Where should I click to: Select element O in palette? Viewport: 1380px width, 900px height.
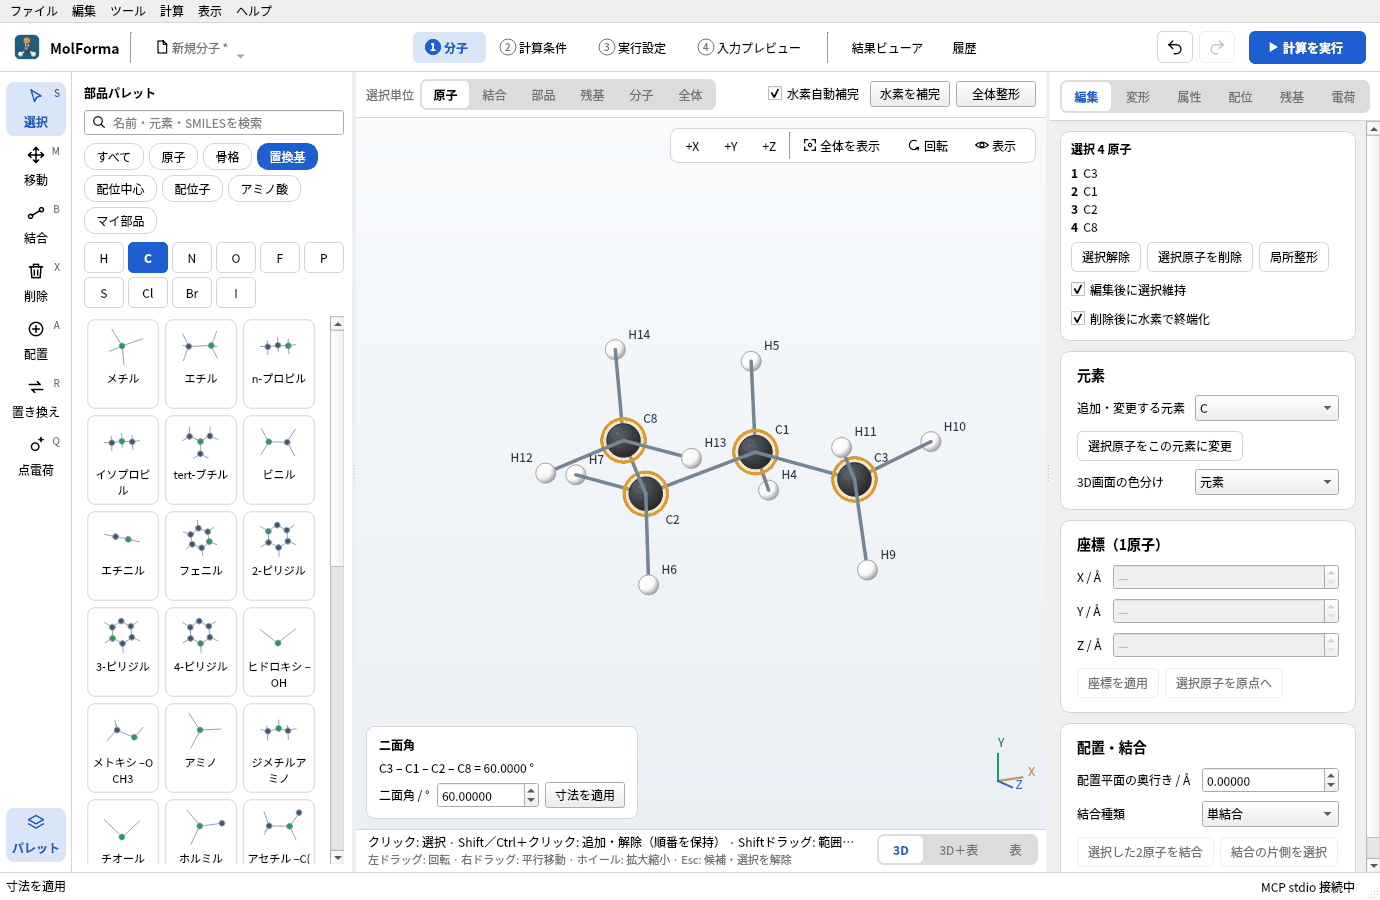pos(236,258)
